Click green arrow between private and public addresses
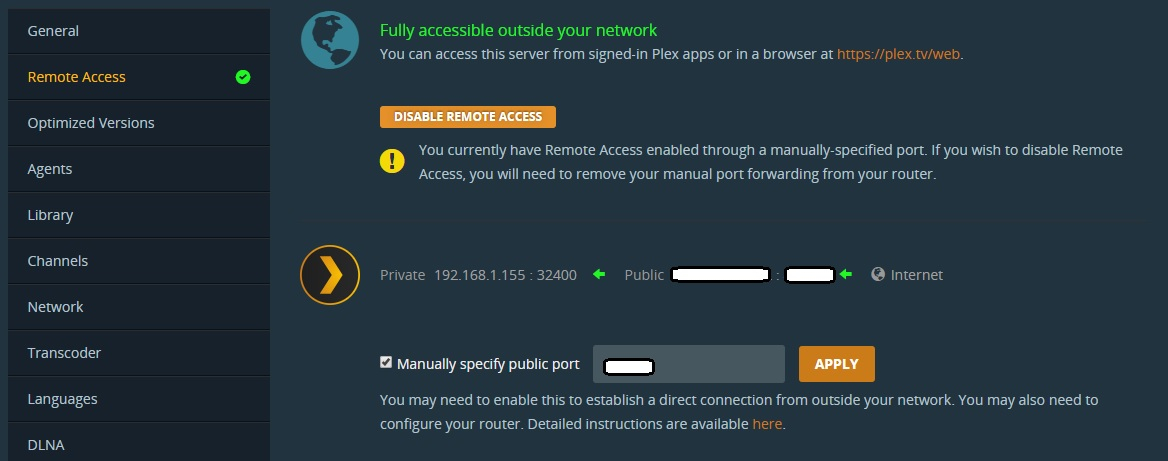 click(x=599, y=275)
